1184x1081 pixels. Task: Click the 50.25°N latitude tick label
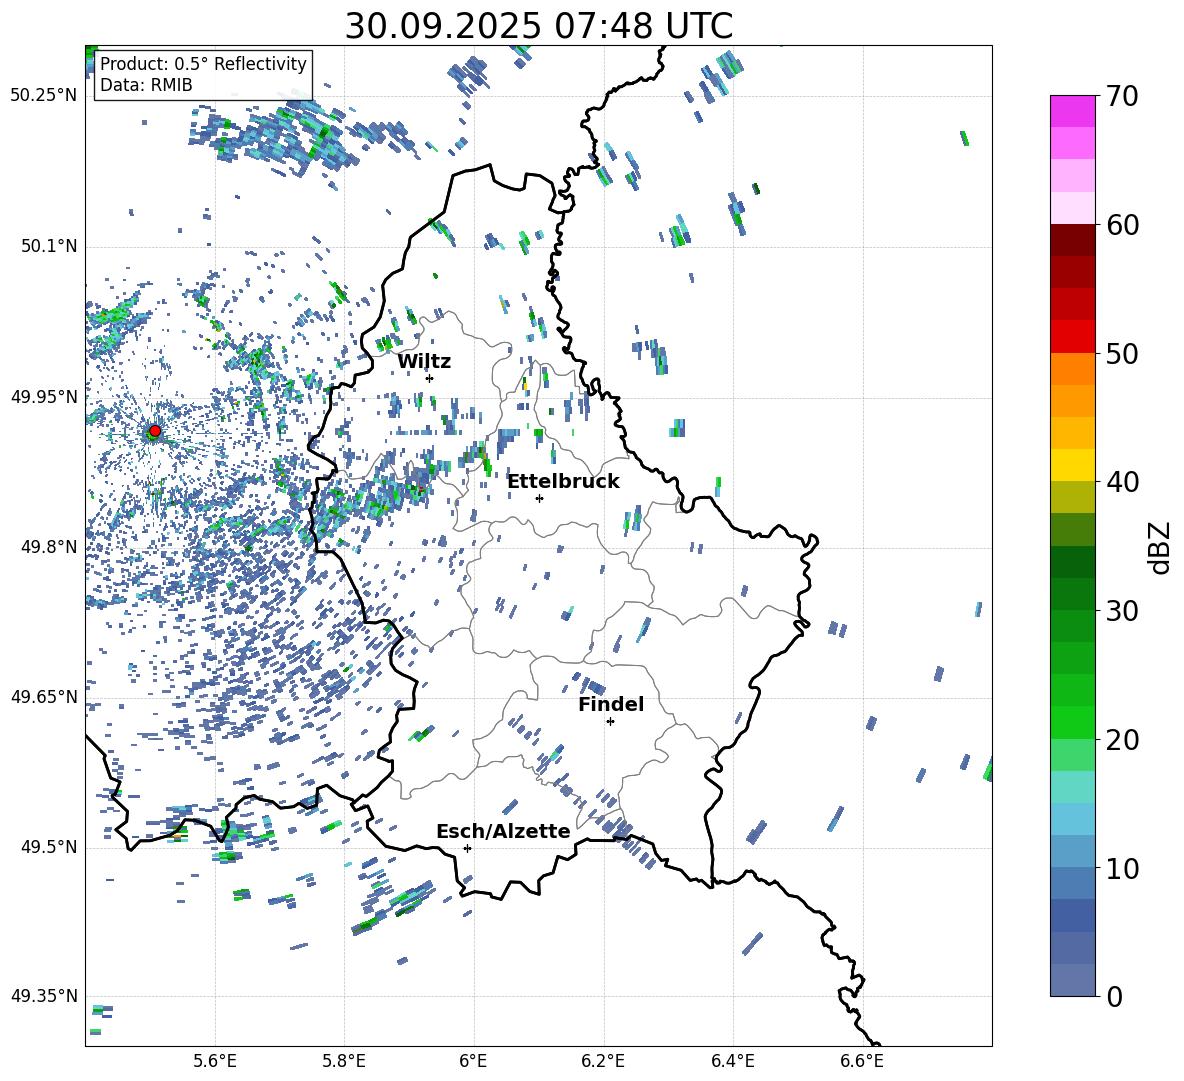(43, 95)
